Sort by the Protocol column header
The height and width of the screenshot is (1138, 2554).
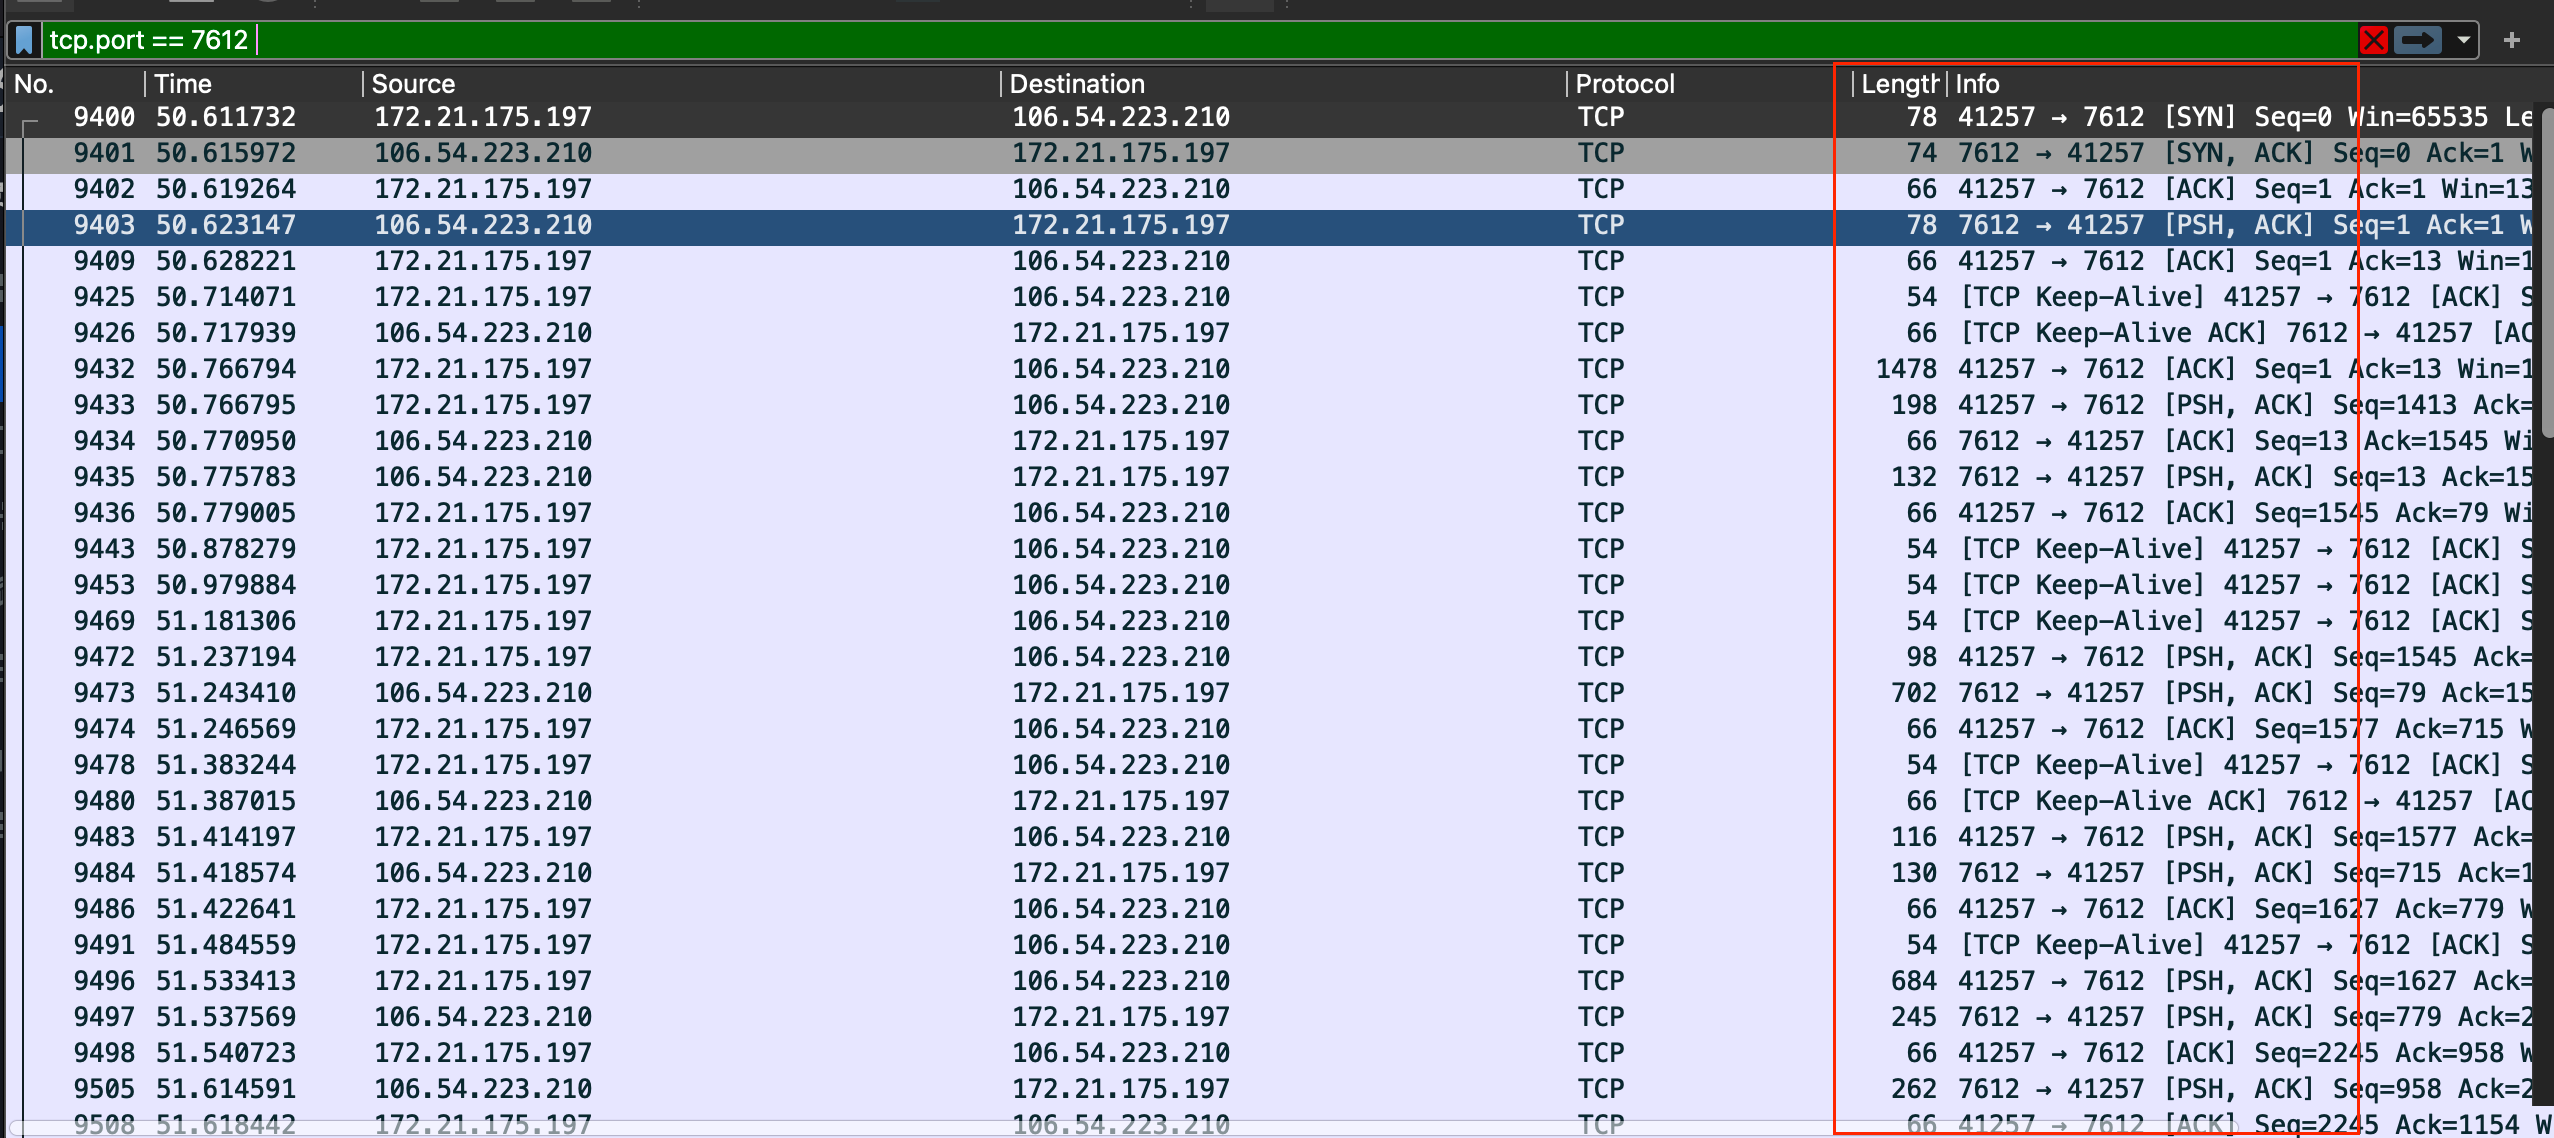(1710, 84)
